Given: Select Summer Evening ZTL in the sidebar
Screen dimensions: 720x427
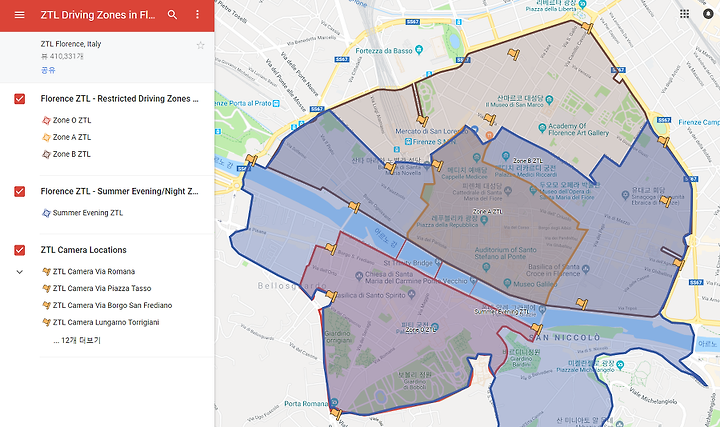Looking at the screenshot, I should 88,213.
